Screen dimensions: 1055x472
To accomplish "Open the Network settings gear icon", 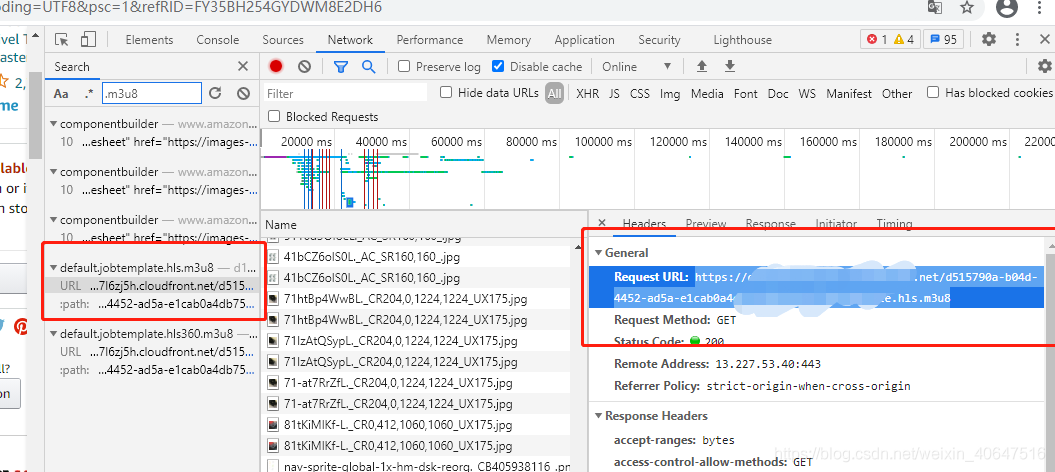I will click(1044, 67).
